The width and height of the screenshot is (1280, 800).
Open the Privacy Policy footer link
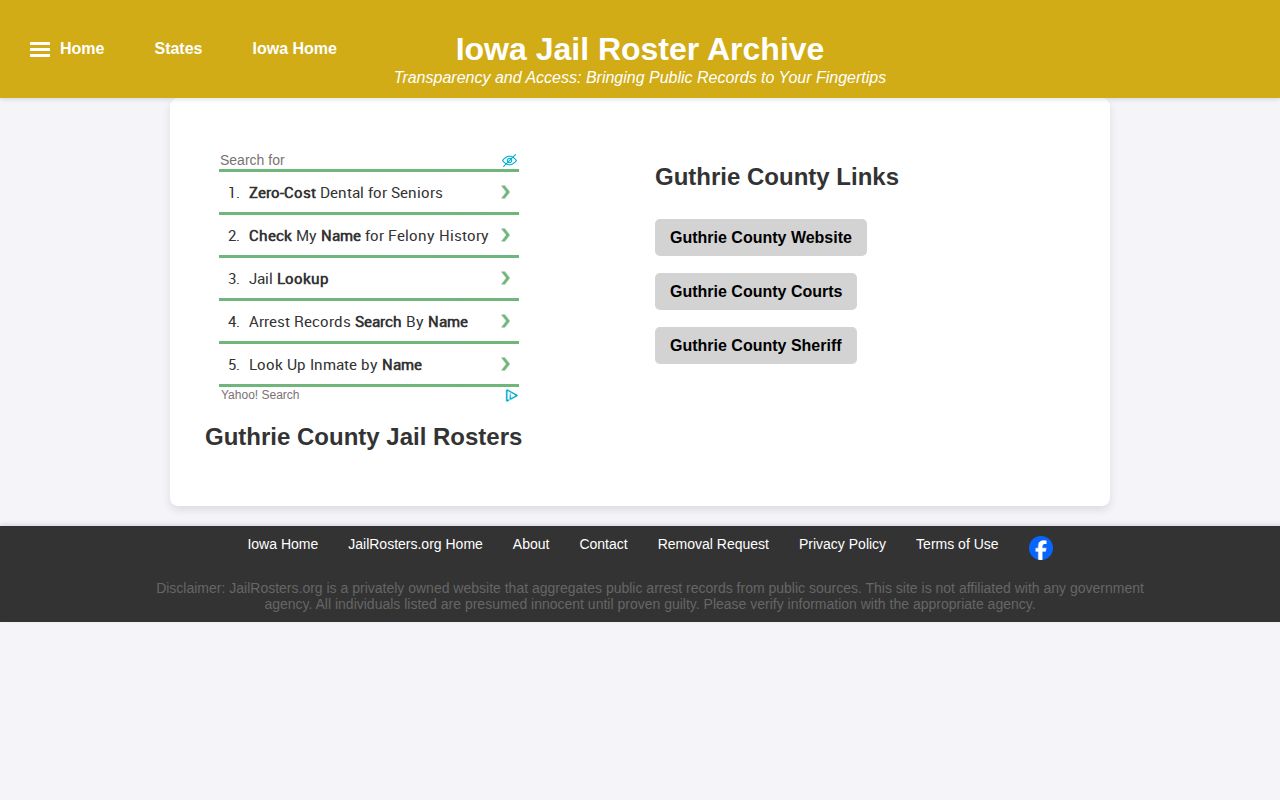842,544
